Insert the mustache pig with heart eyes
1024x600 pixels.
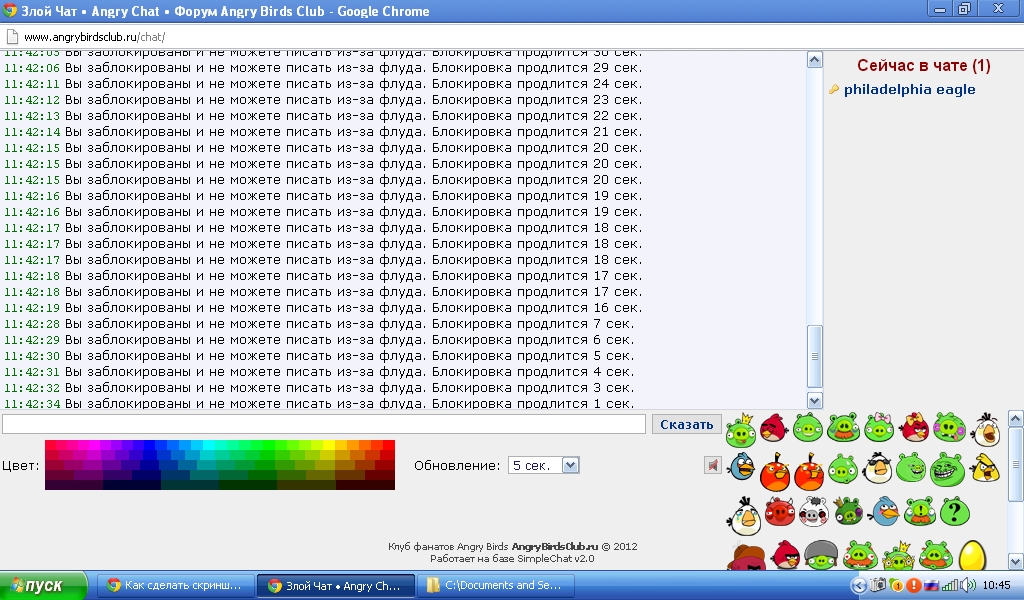[x=860, y=556]
